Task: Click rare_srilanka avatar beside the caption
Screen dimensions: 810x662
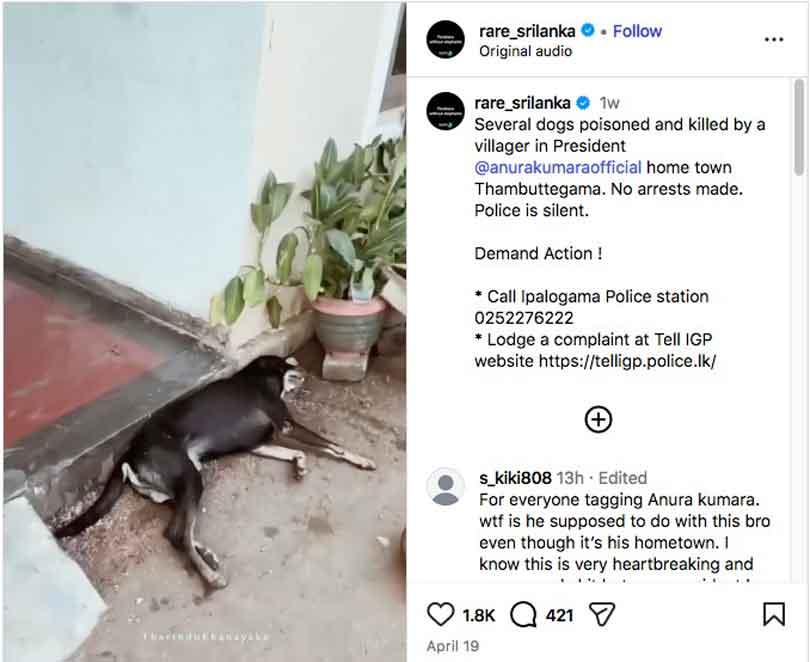Action: click(445, 111)
